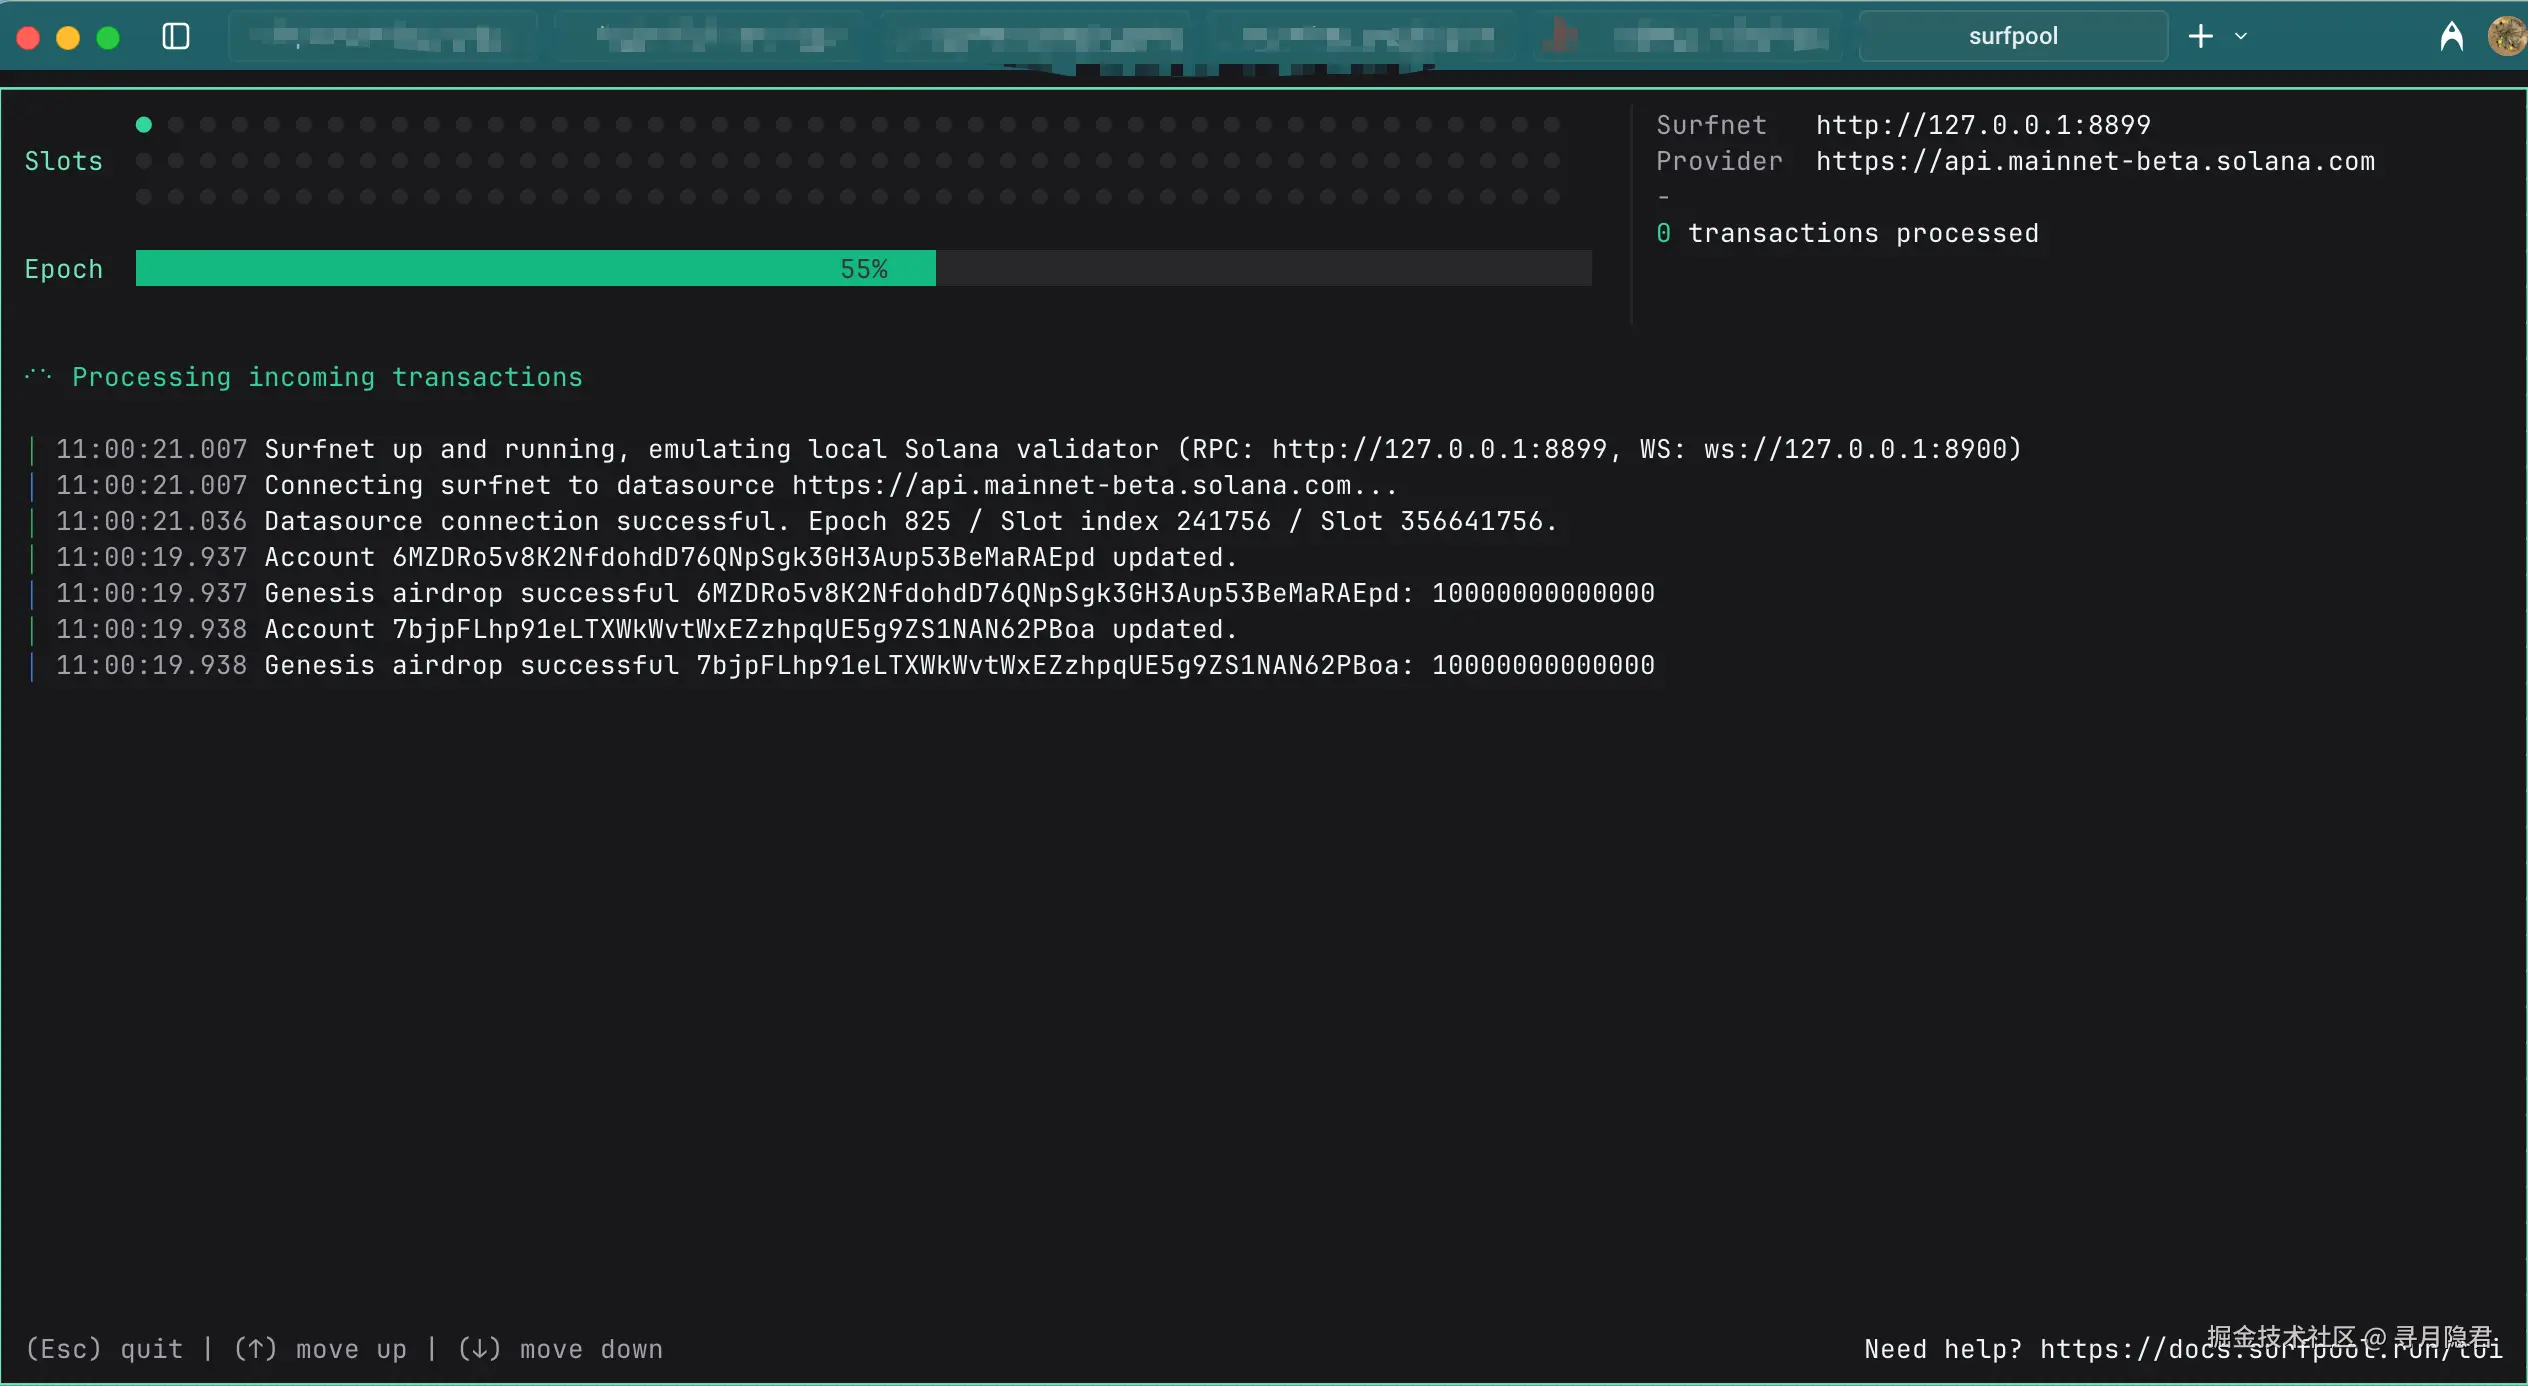This screenshot has width=2528, height=1386.
Task: Click the yellow minimize window button
Action: click(68, 38)
